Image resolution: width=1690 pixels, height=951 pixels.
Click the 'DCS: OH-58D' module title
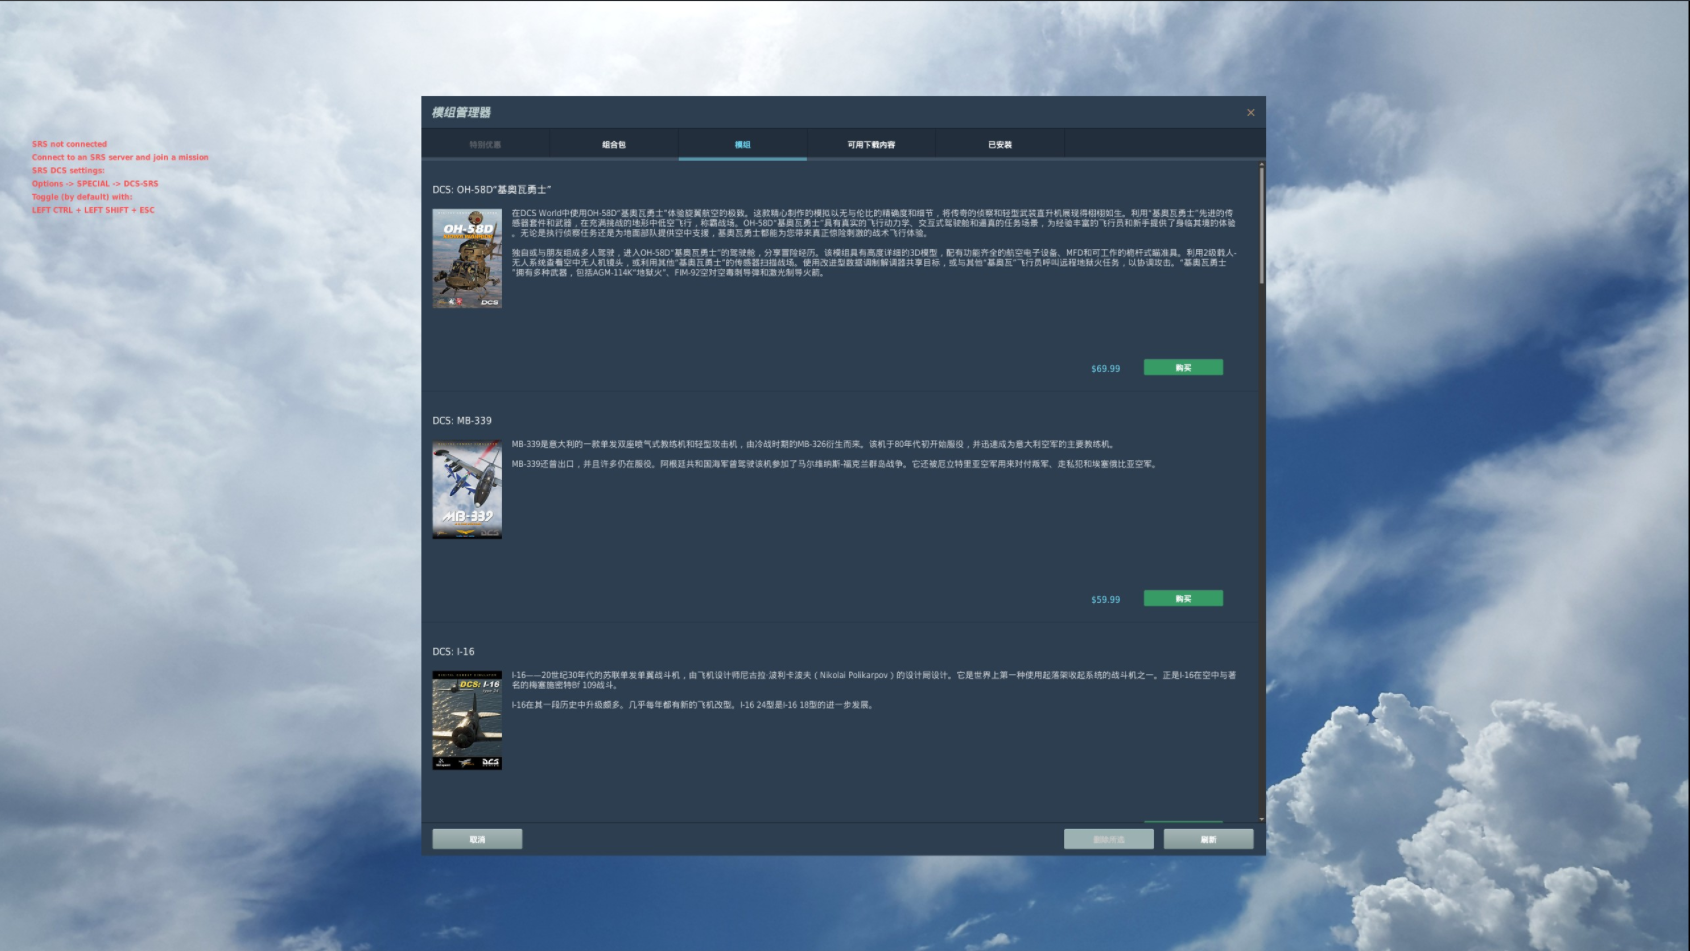coord(492,189)
